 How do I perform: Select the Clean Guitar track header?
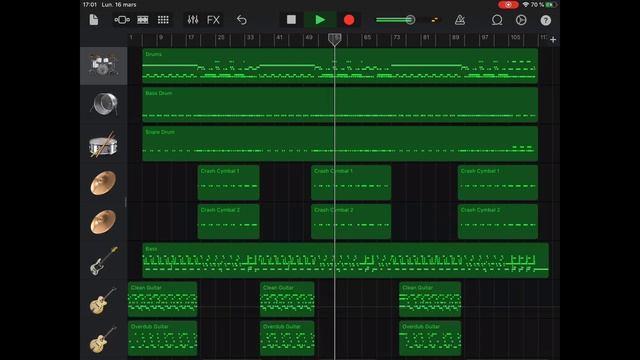tap(104, 299)
